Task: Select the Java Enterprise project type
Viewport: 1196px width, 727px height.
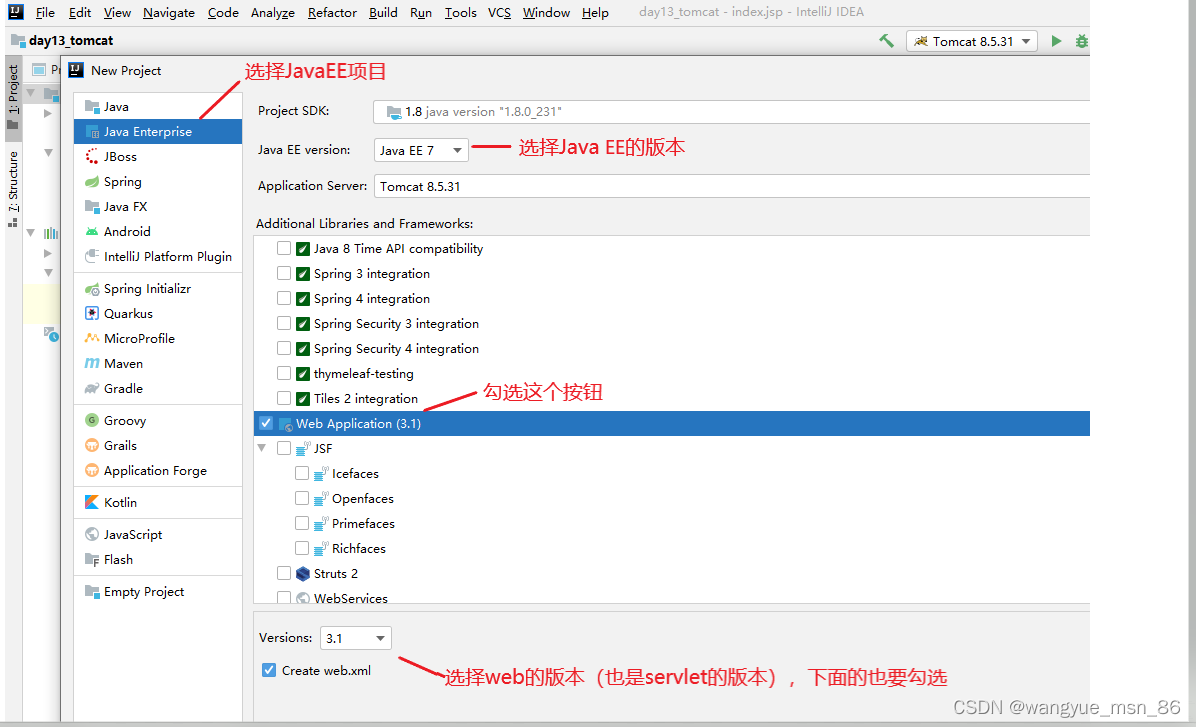Action: click(158, 132)
